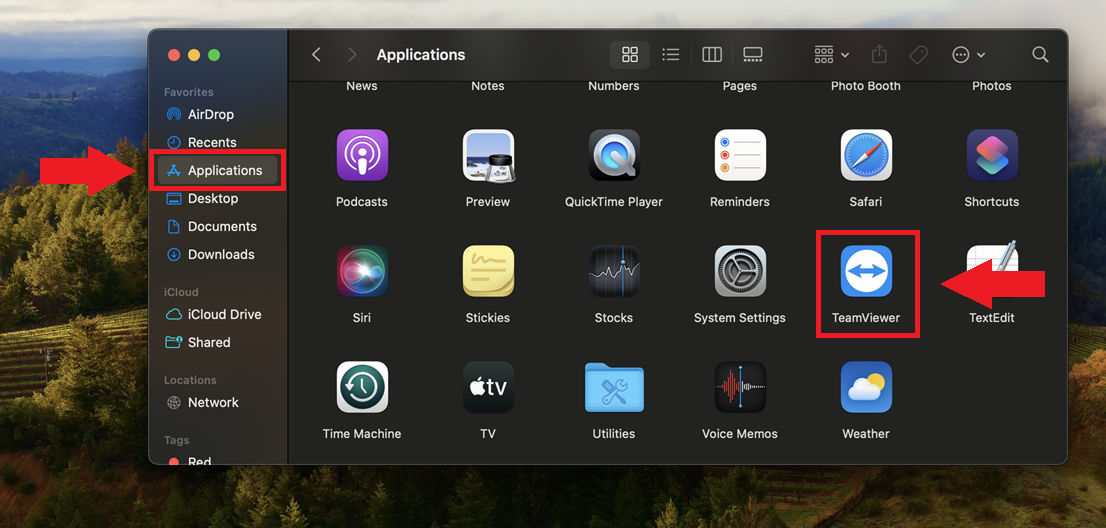Open the group-by options dropdown
The image size is (1106, 528).
[831, 54]
